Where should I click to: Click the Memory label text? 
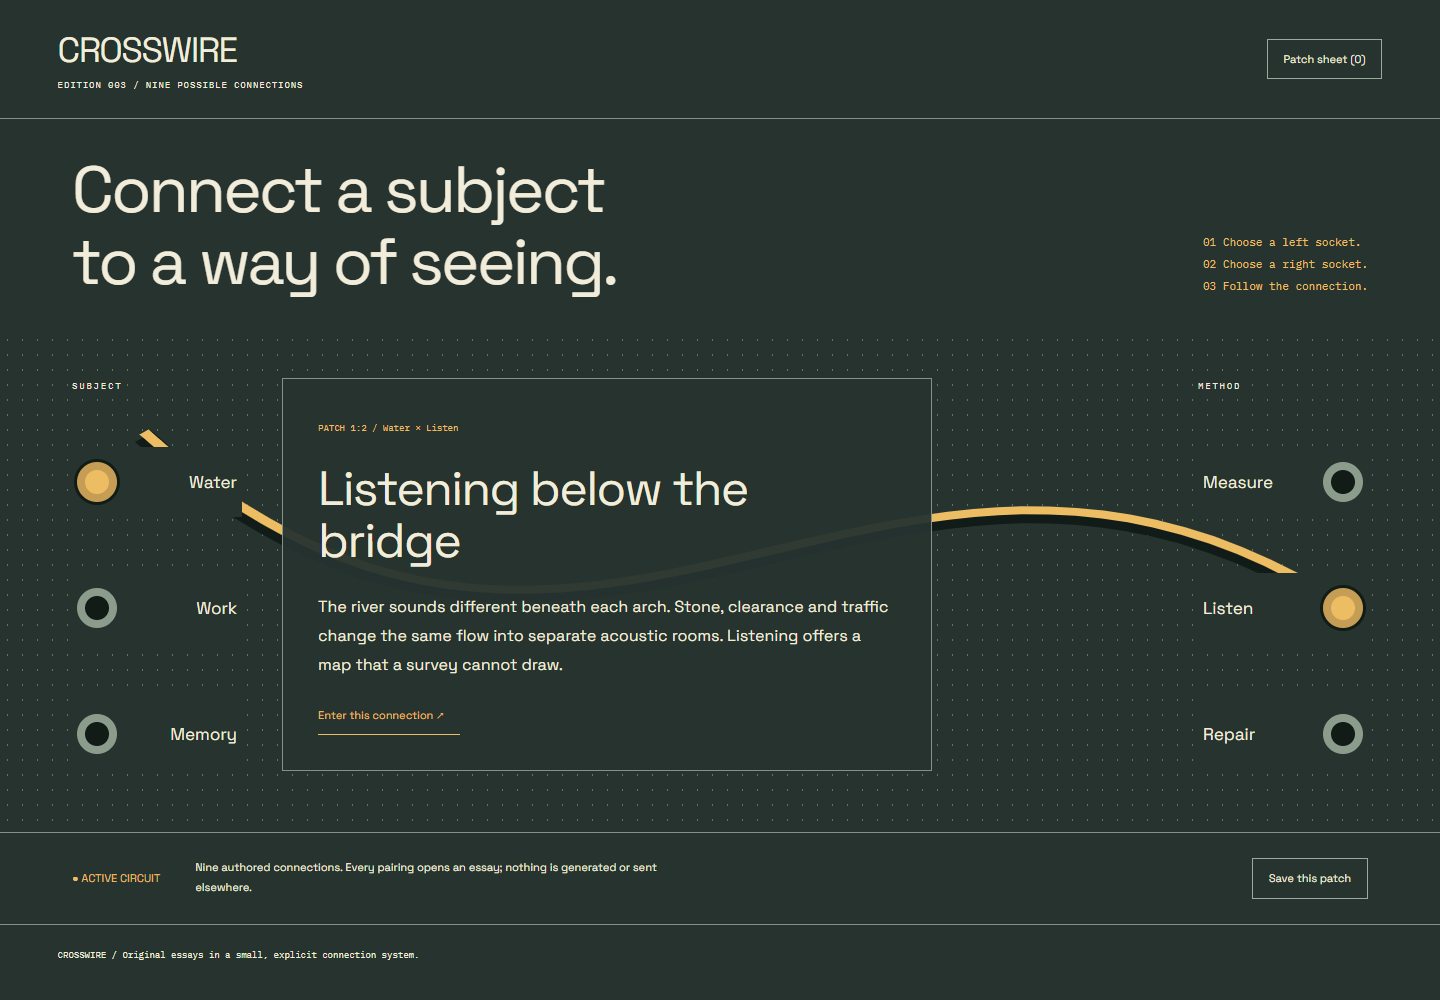coord(203,734)
